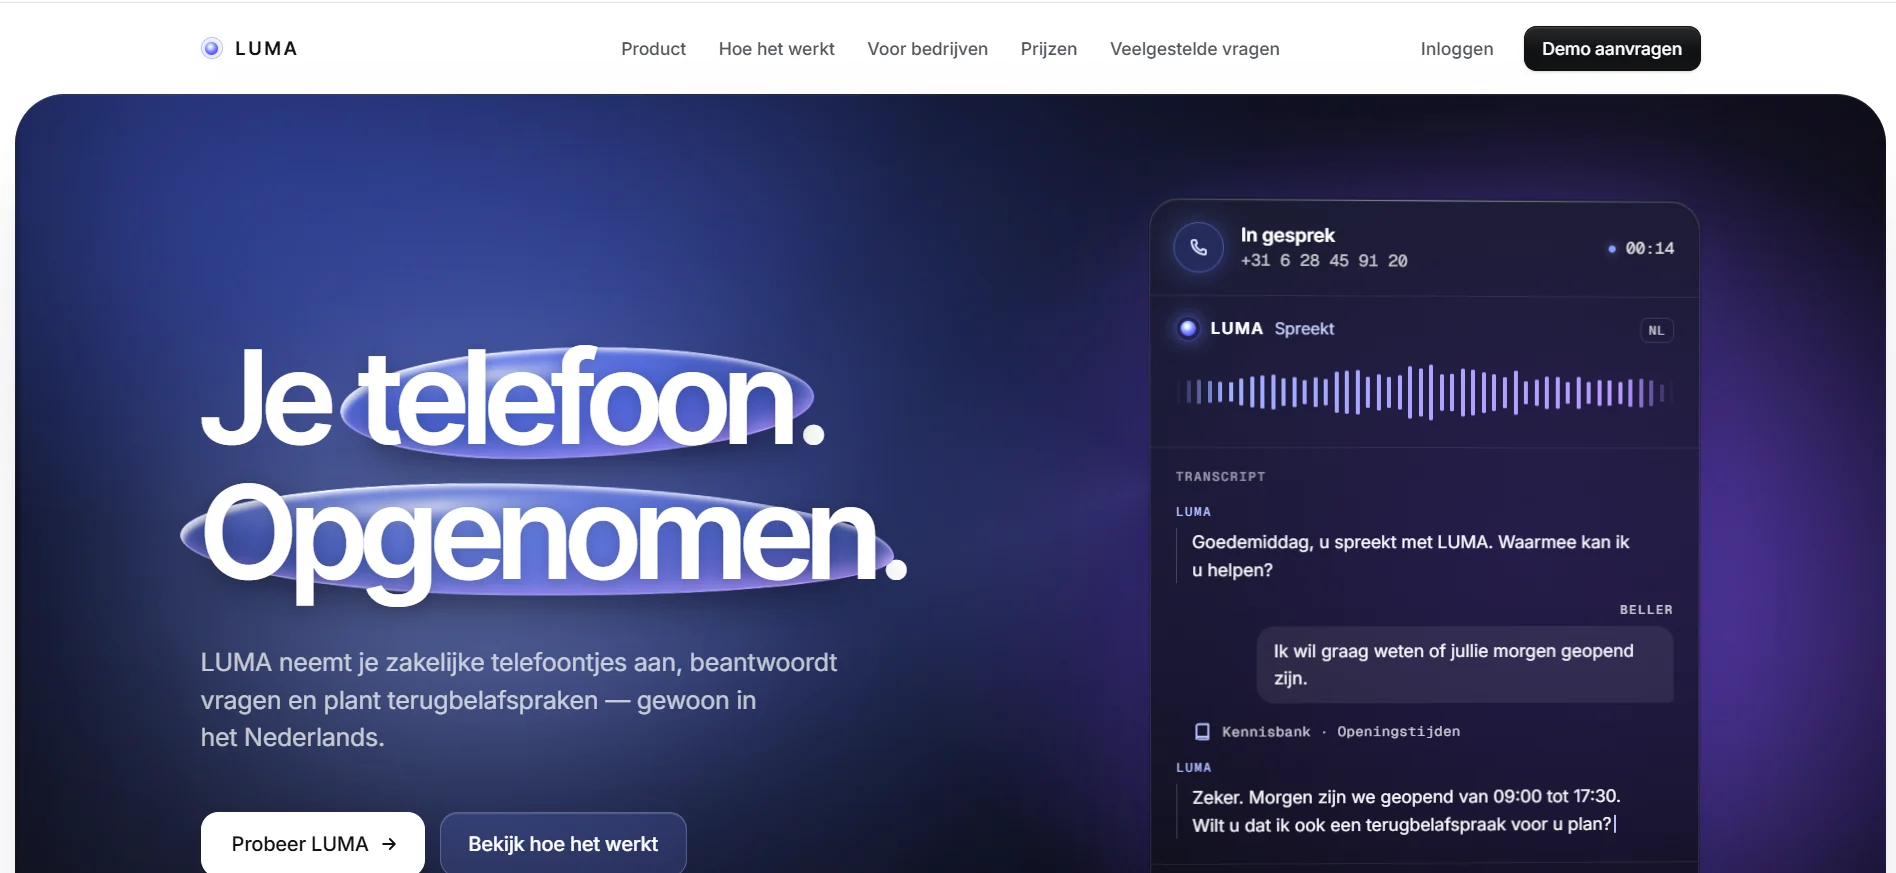The width and height of the screenshot is (1896, 873).
Task: Click Bekijk hoe het werkt button
Action: pyautogui.click(x=563, y=843)
